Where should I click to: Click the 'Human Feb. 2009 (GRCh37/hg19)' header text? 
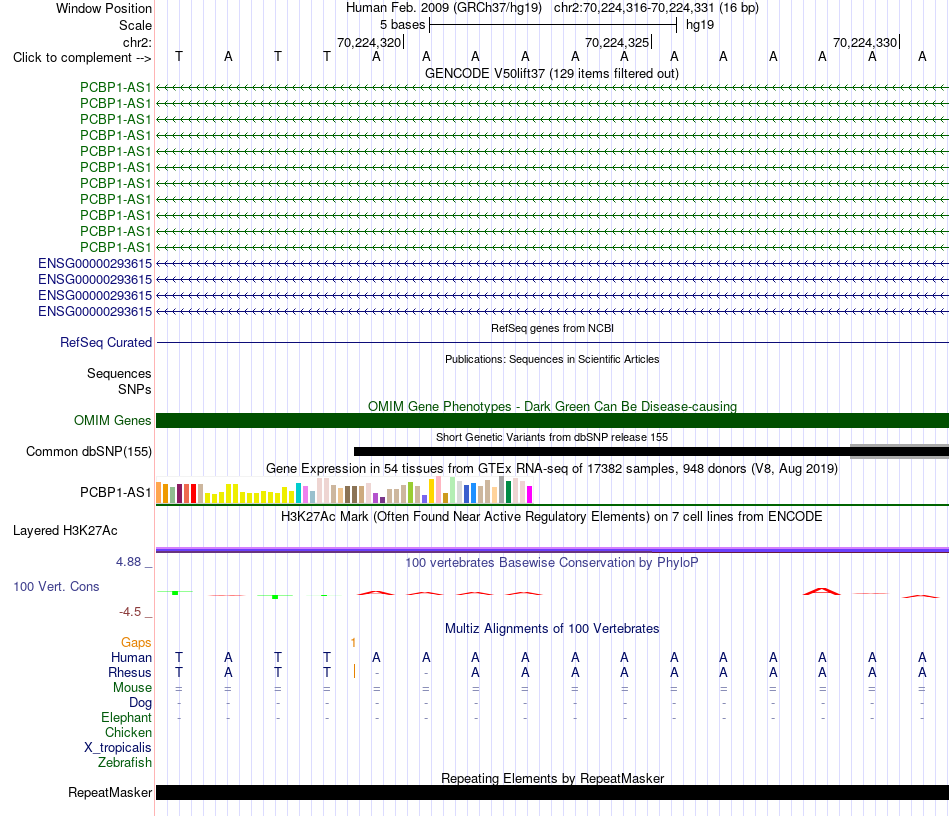click(443, 8)
